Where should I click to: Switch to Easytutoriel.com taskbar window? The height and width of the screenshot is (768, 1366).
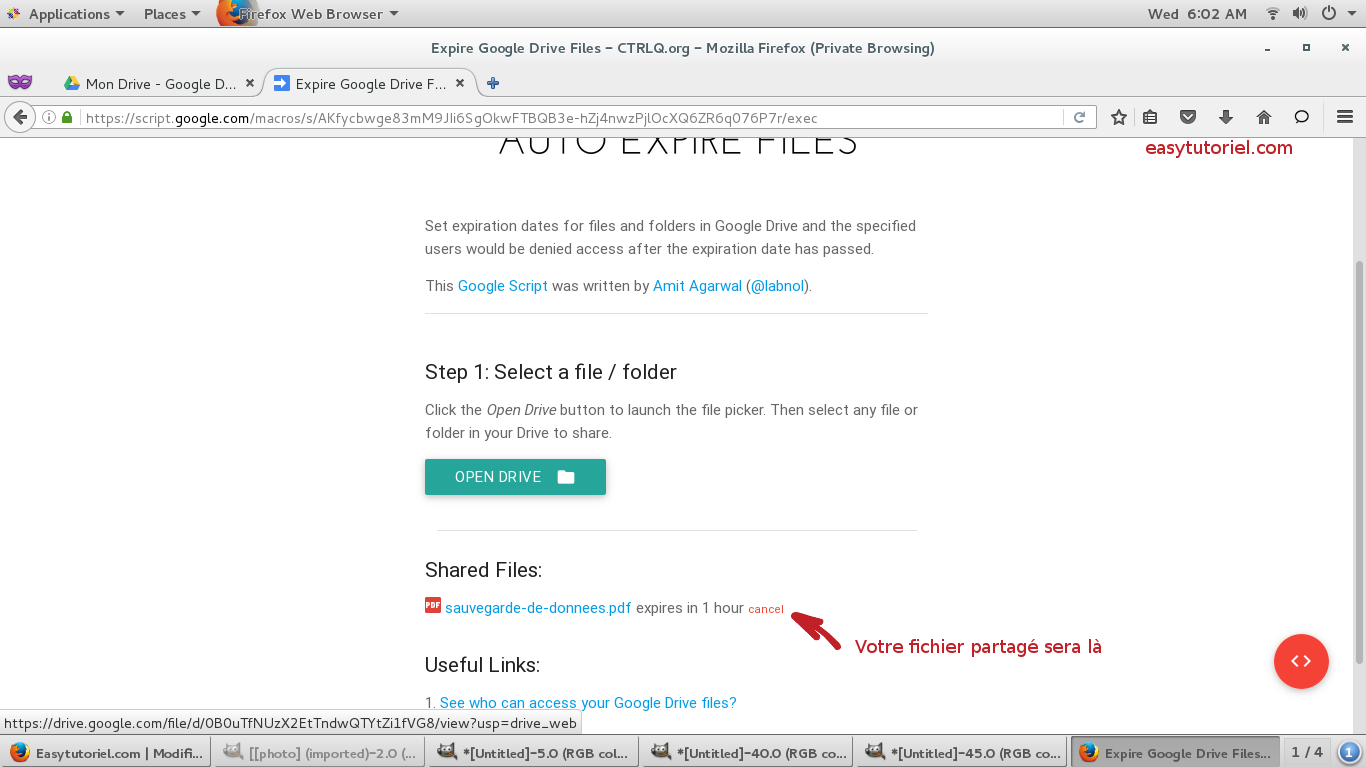[x=107, y=753]
